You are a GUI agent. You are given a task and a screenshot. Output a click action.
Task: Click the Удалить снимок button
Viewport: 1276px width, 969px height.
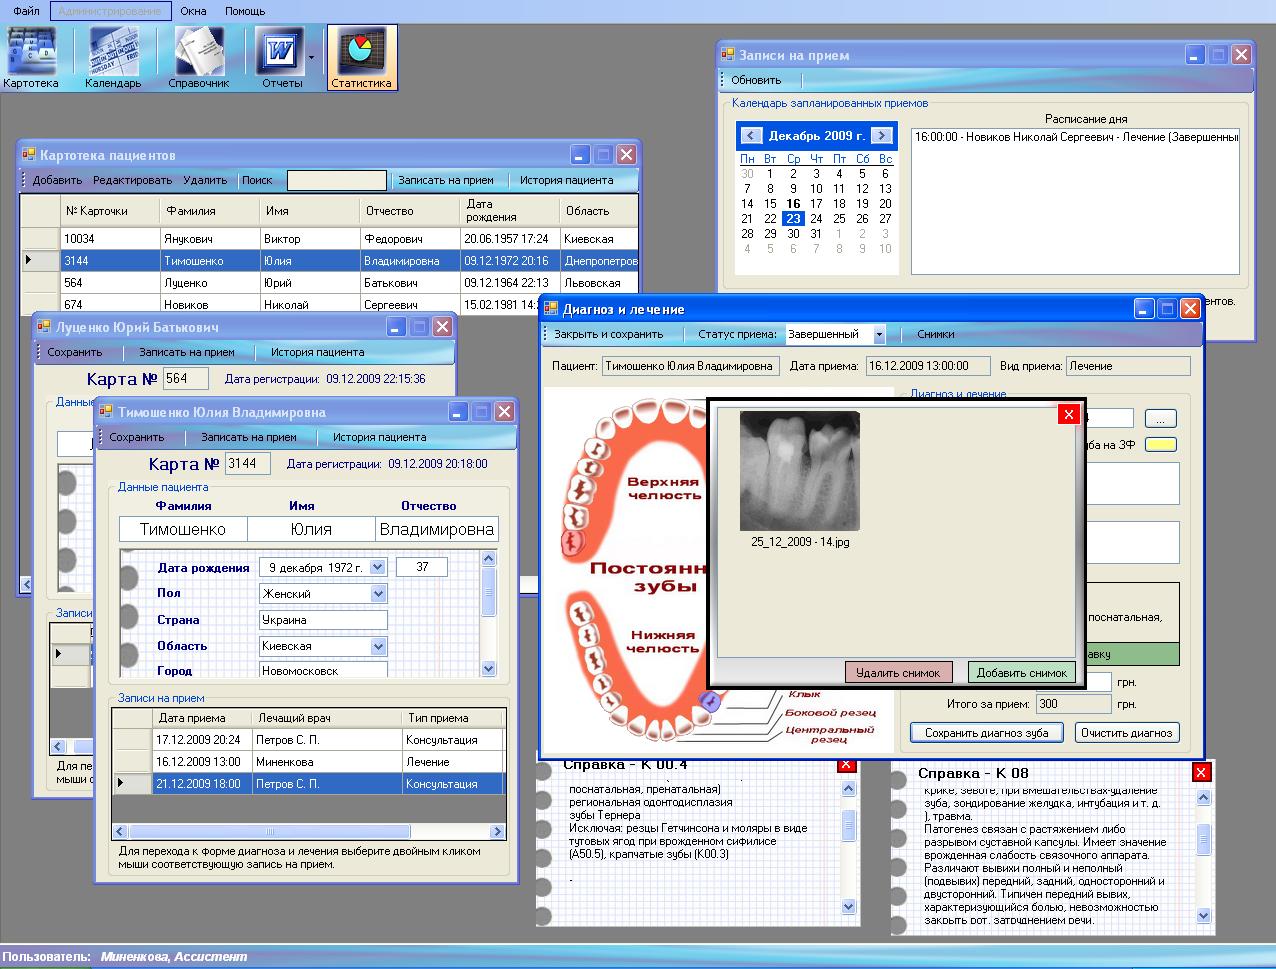[x=898, y=673]
